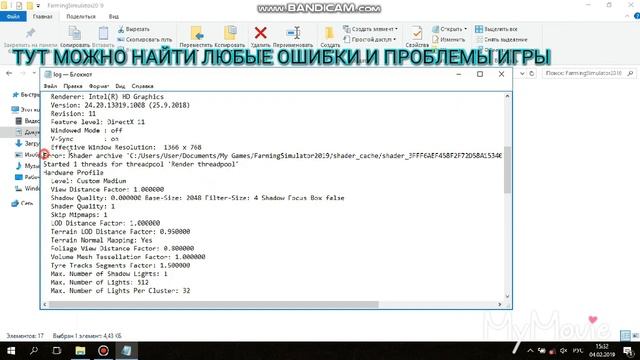Click the Explorer refresh button

(x=531, y=73)
